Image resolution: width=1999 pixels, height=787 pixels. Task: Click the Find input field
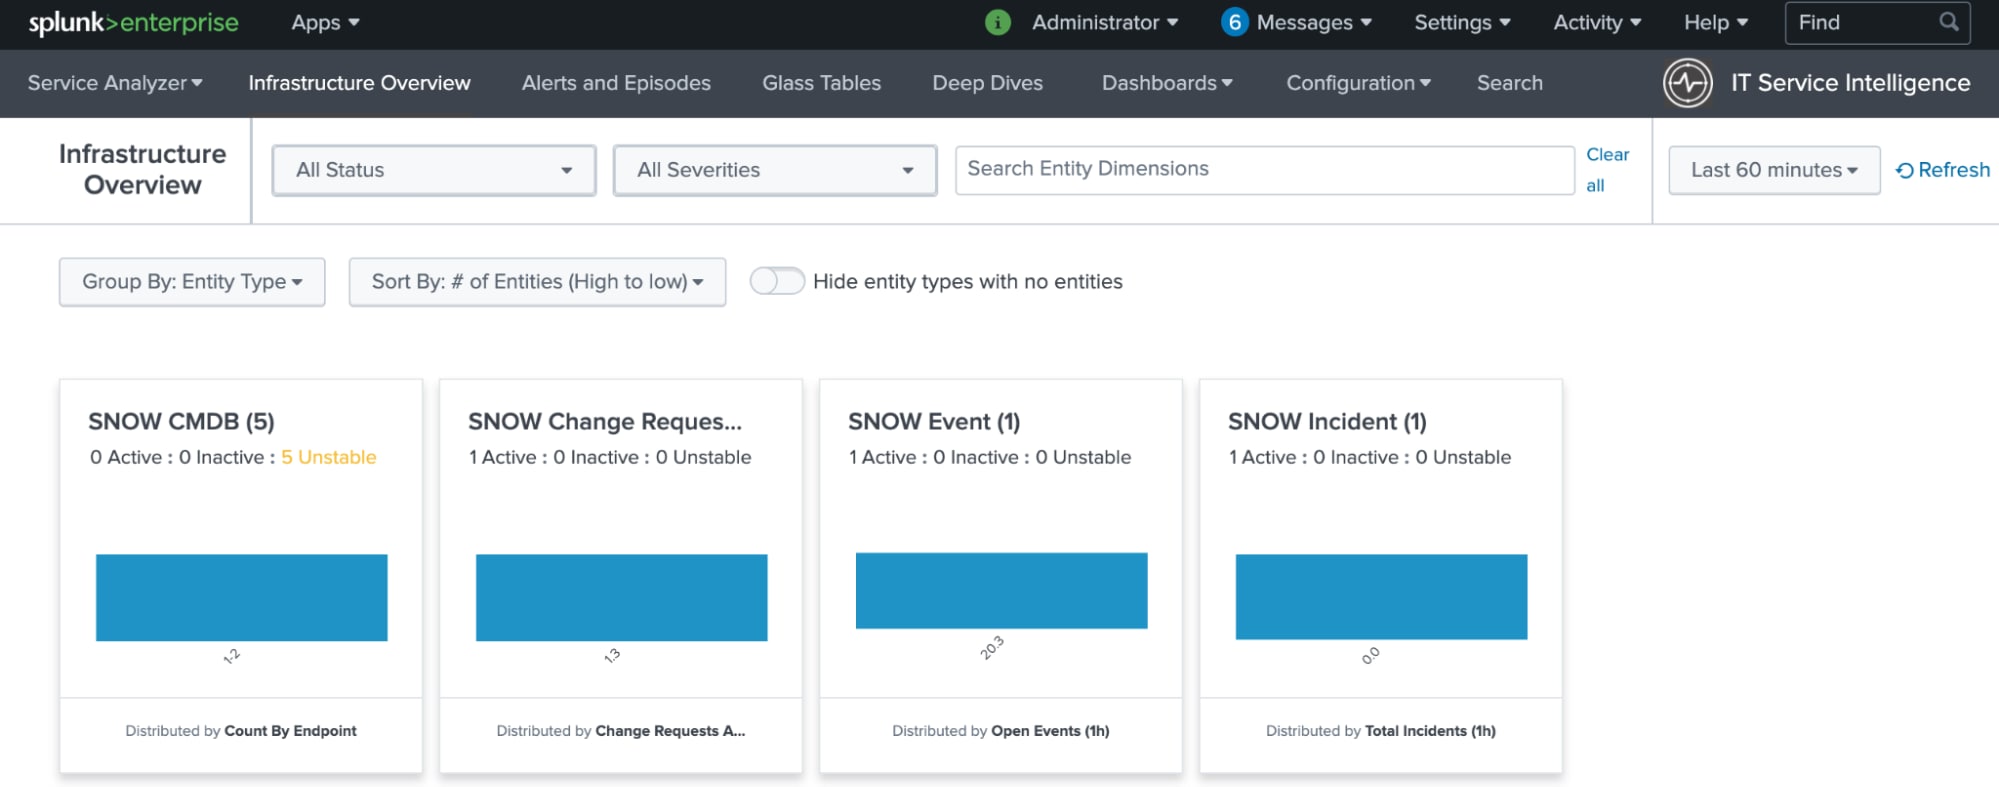1877,22
